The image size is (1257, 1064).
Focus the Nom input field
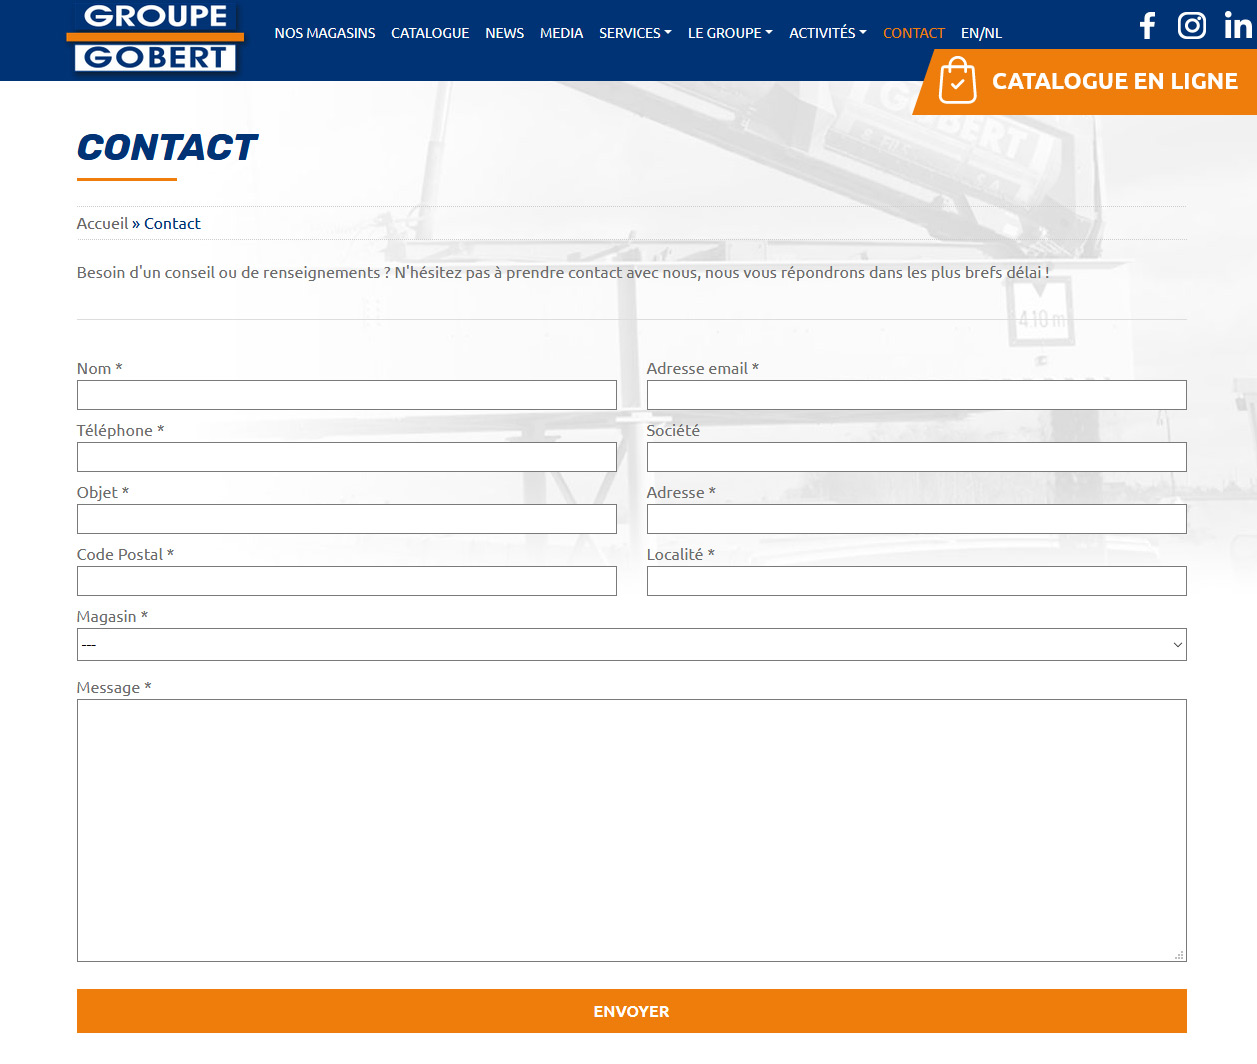[347, 395]
